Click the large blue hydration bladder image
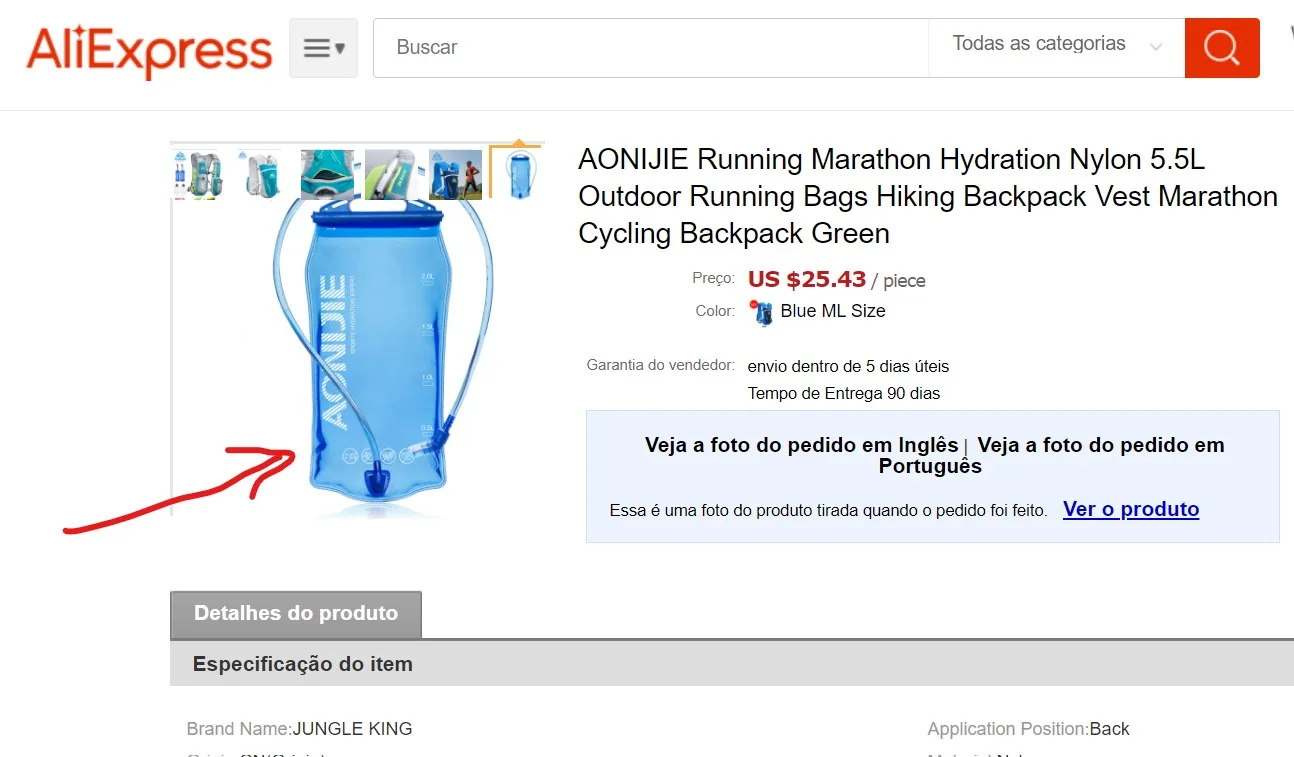Screen dimensions: 1294x757 [x=383, y=355]
